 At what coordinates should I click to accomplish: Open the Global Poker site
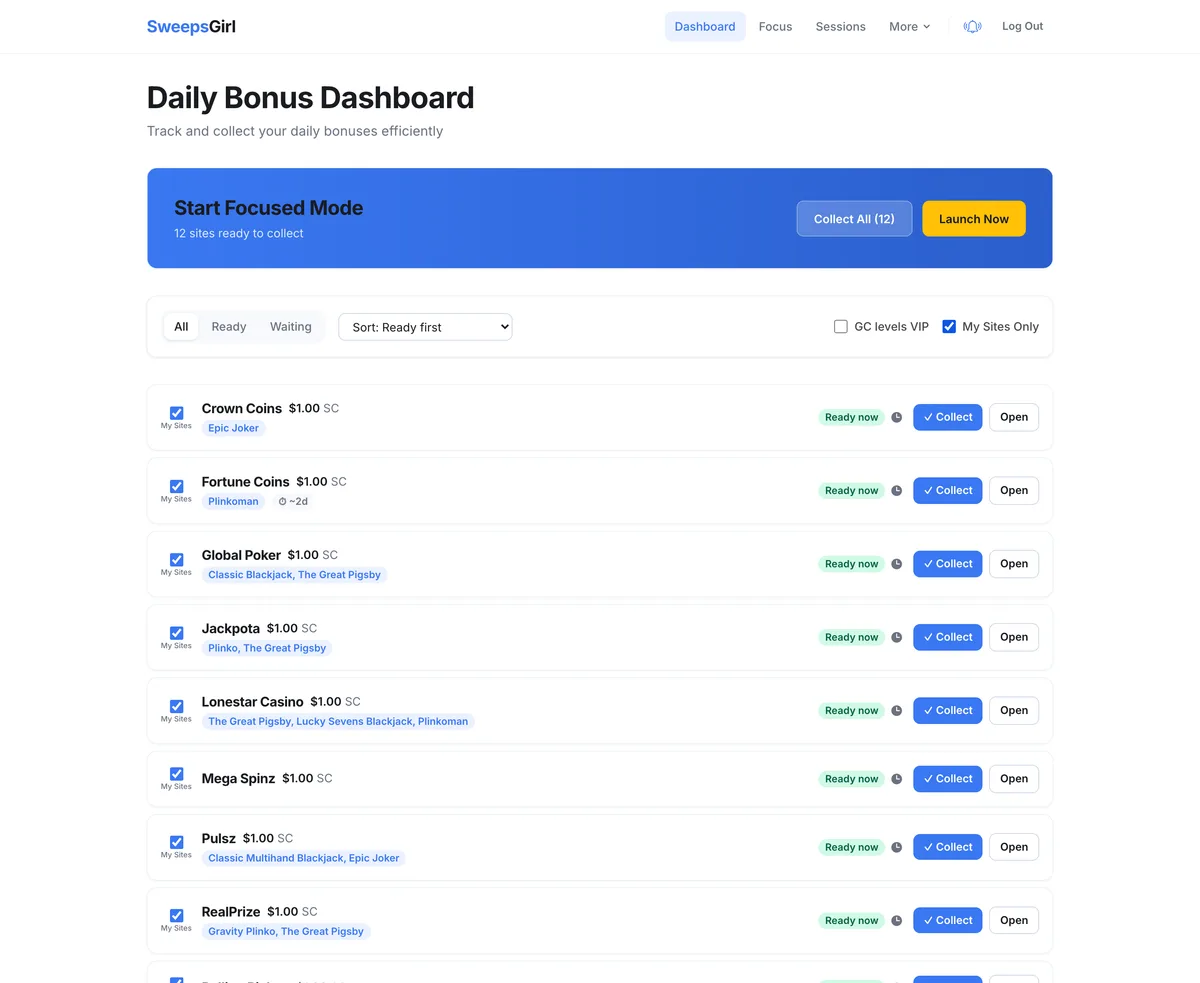pos(1014,564)
